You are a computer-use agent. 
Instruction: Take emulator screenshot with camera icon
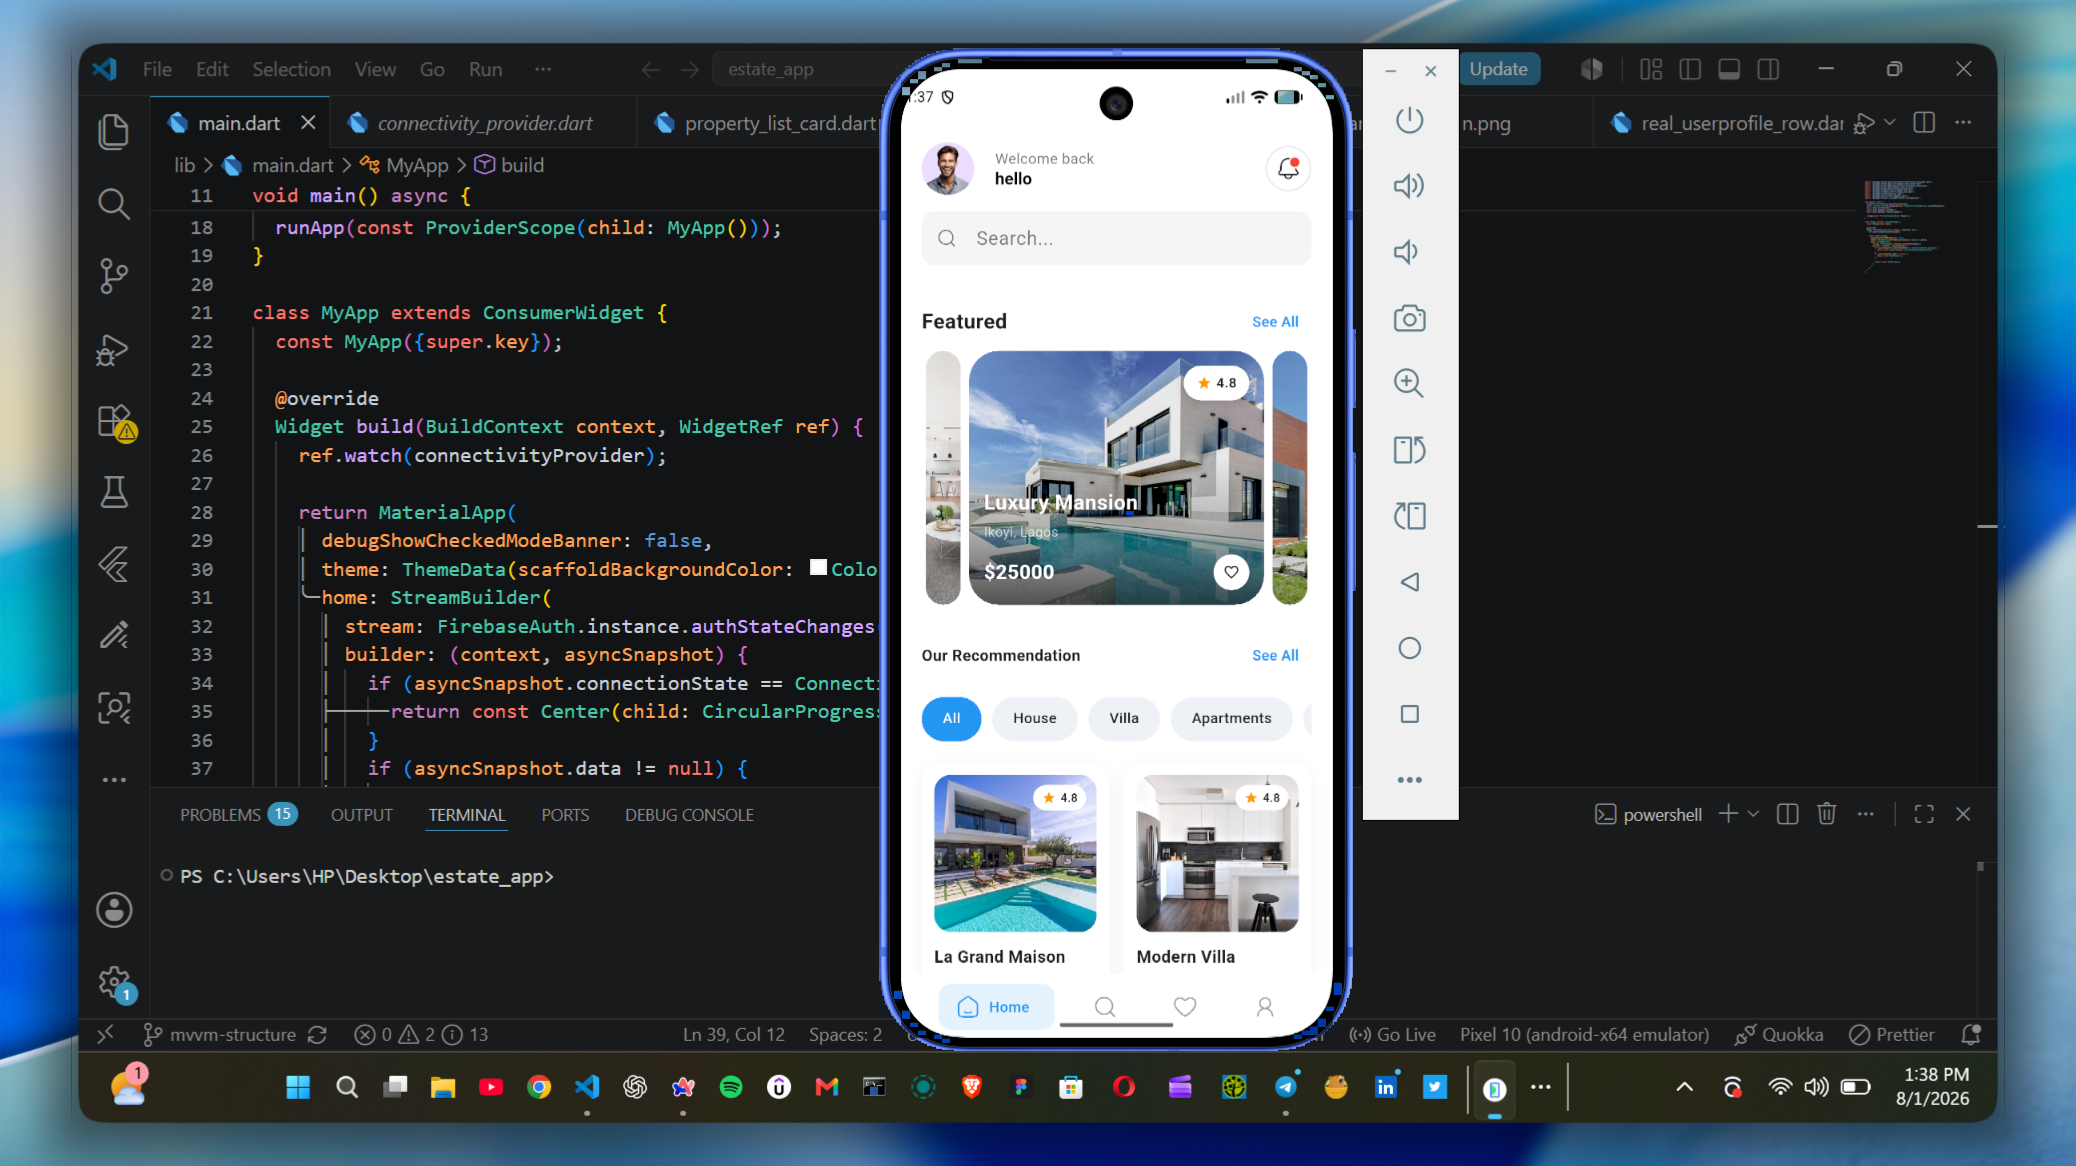point(1409,319)
